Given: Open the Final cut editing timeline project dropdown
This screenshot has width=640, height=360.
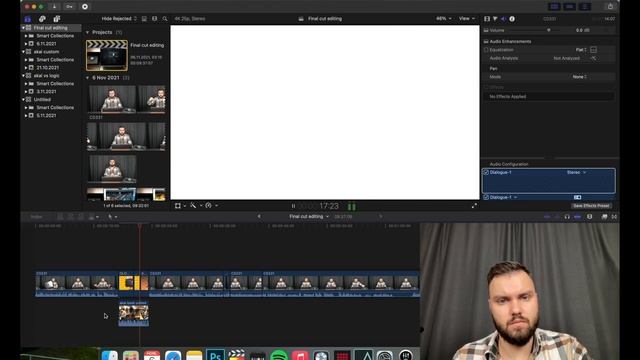Looking at the screenshot, I should tap(309, 217).
